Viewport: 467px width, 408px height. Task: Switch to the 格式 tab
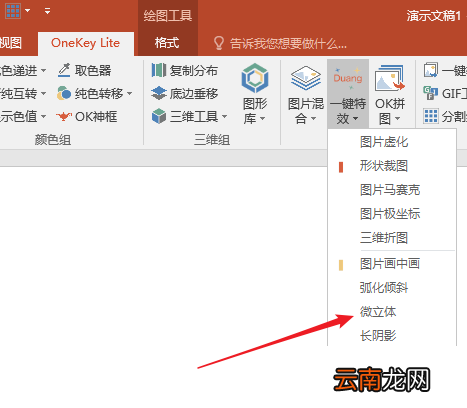(167, 43)
